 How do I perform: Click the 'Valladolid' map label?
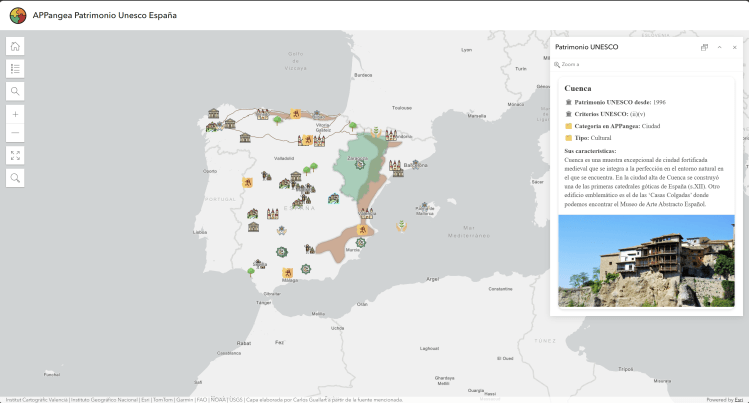pyautogui.click(x=284, y=158)
